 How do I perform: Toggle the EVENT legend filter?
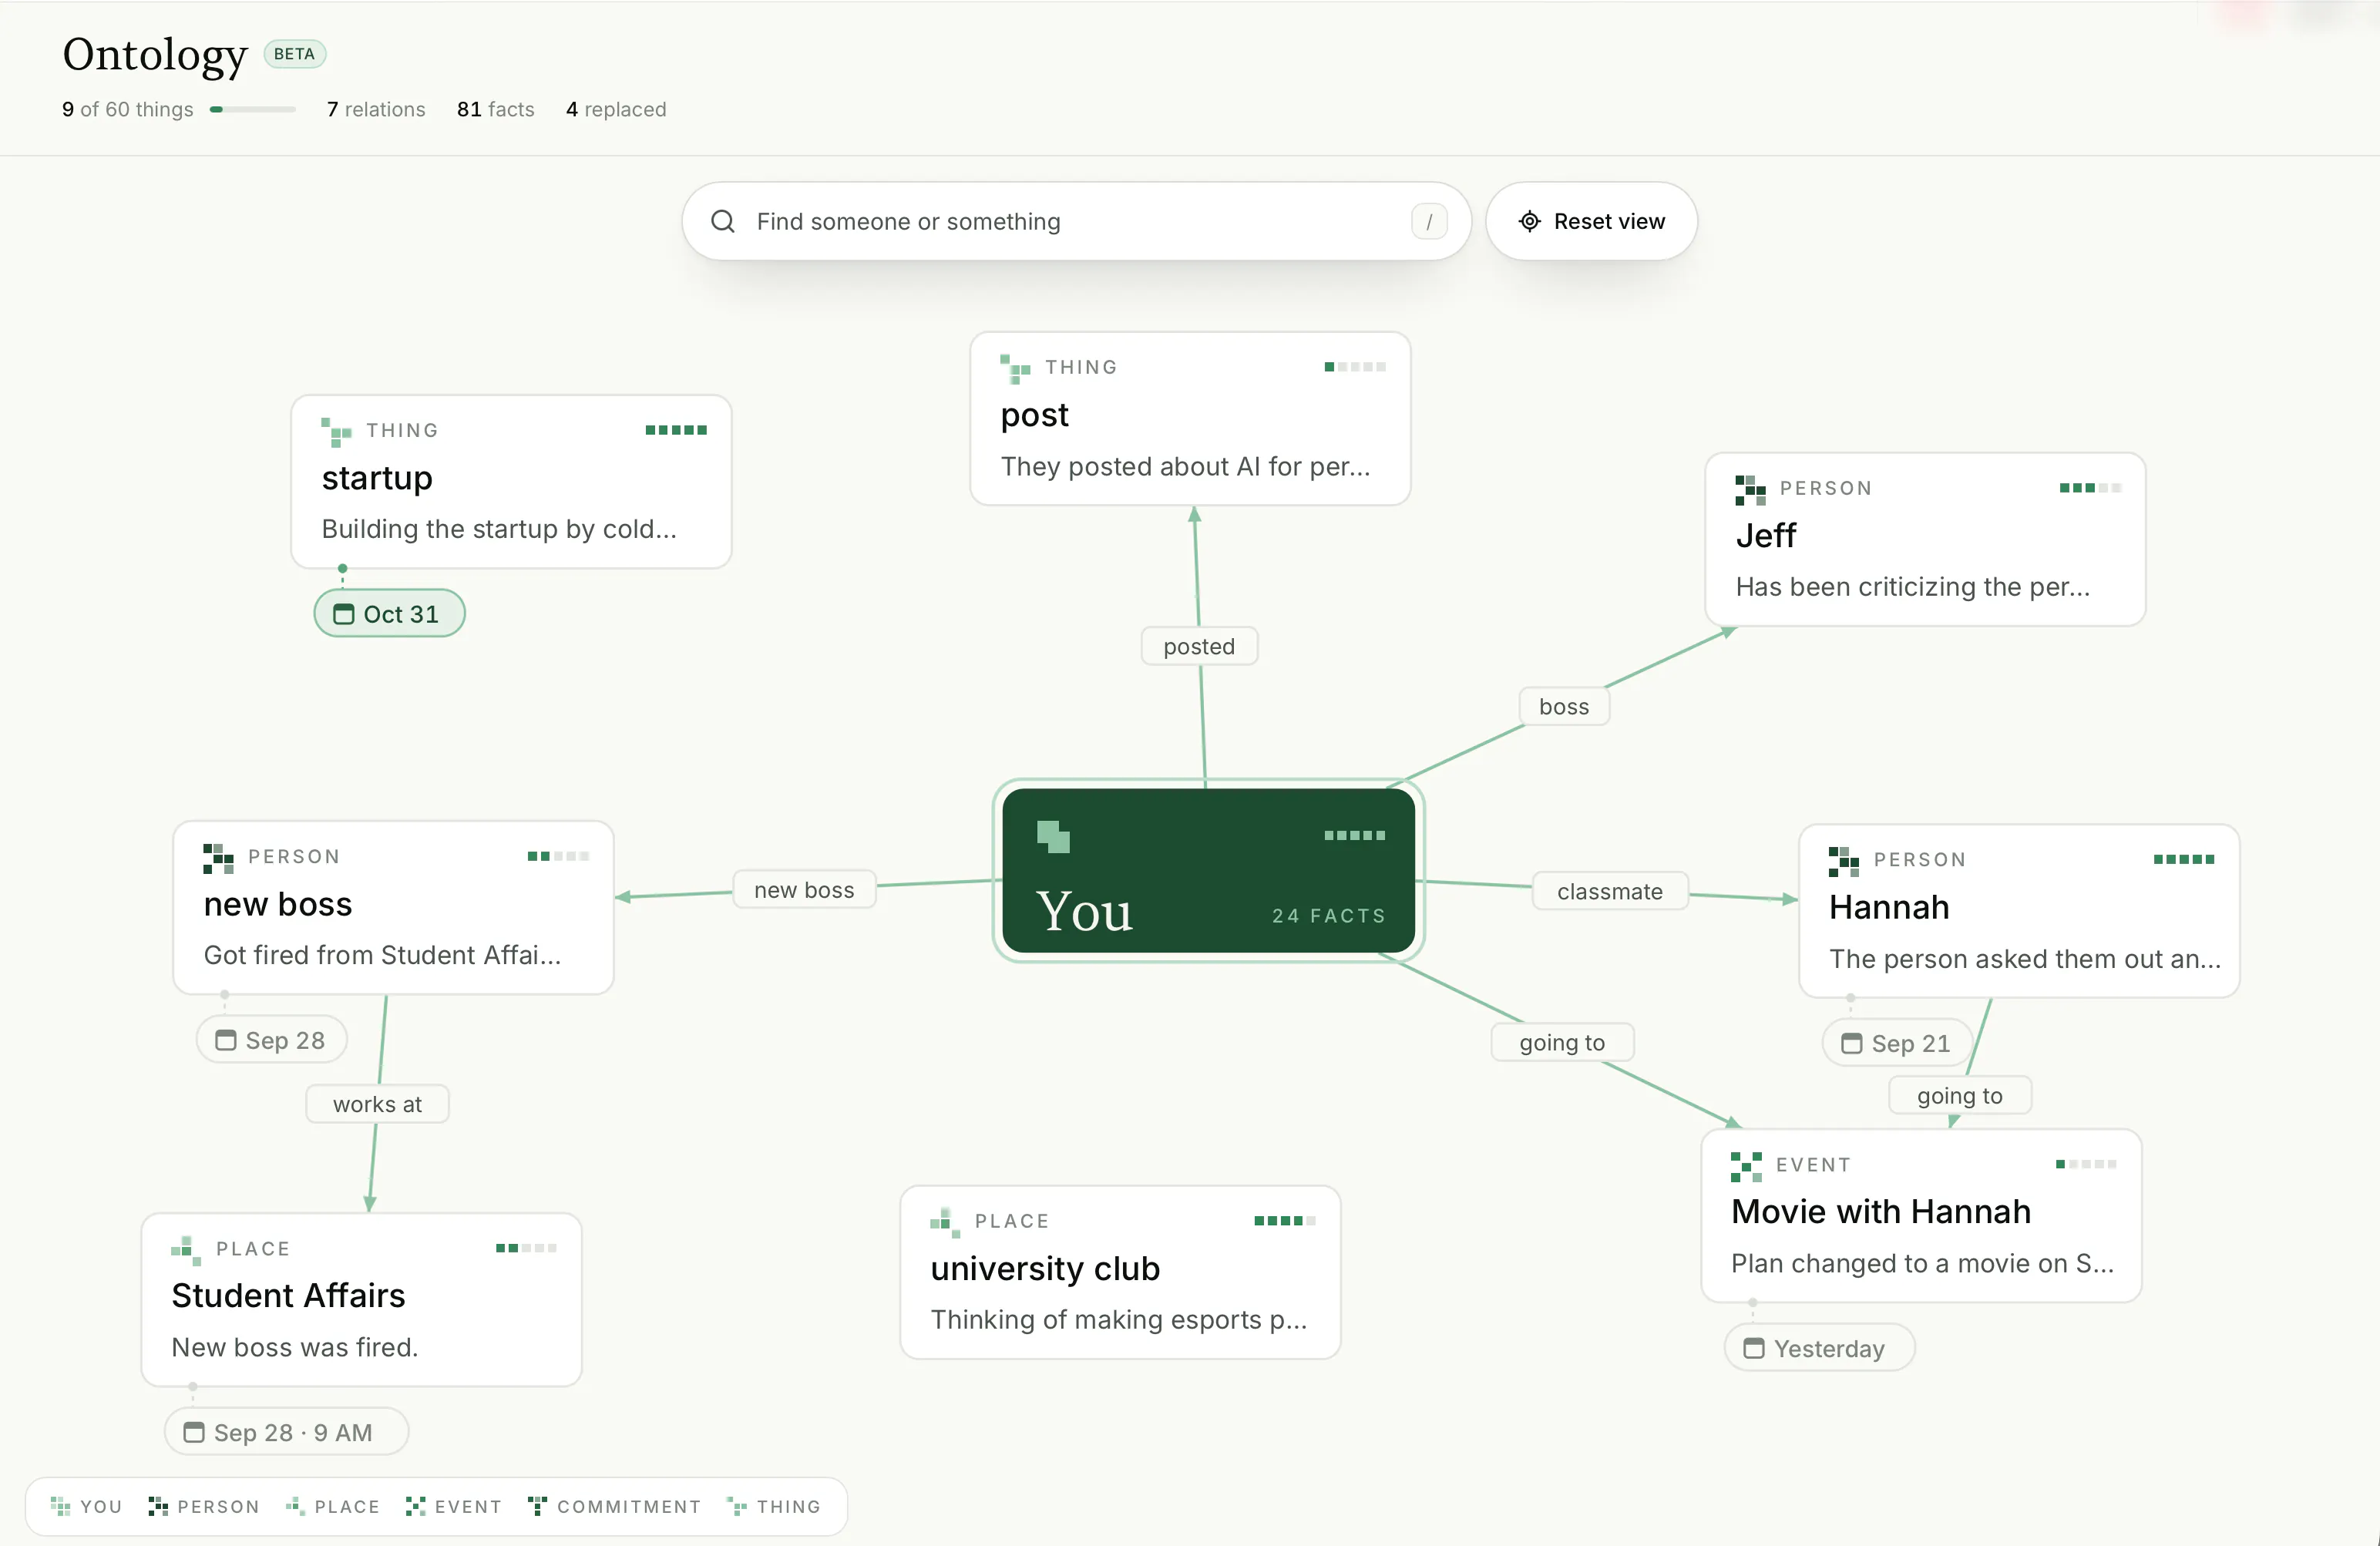(453, 1506)
